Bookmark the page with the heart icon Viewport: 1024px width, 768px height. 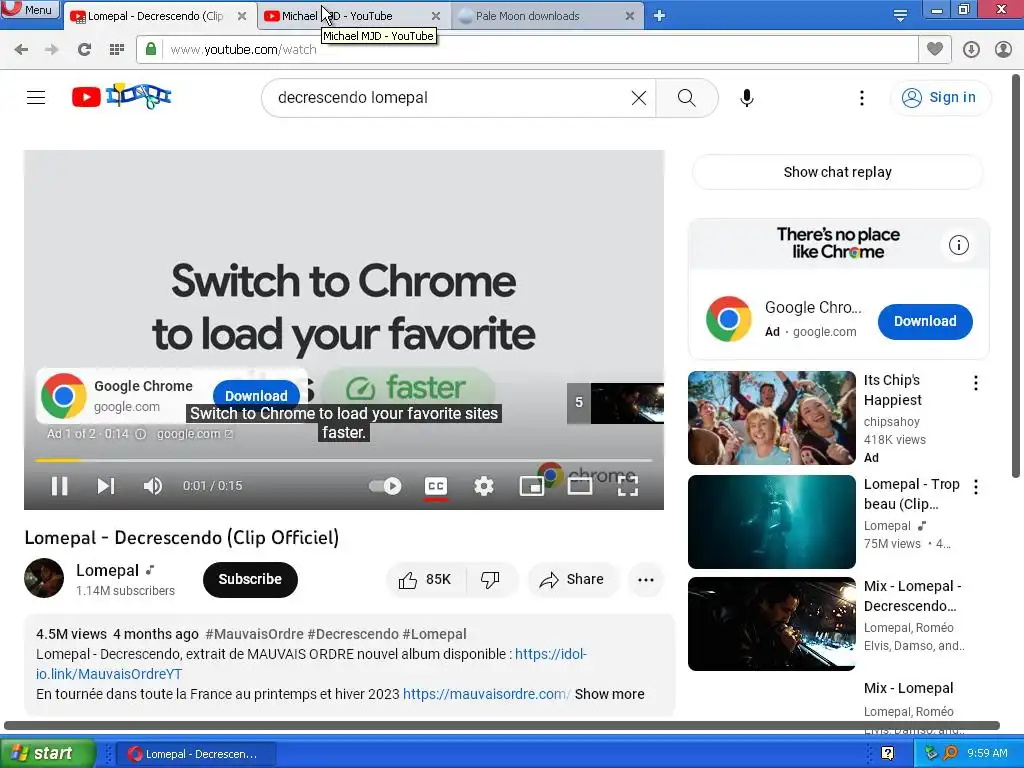click(x=935, y=49)
